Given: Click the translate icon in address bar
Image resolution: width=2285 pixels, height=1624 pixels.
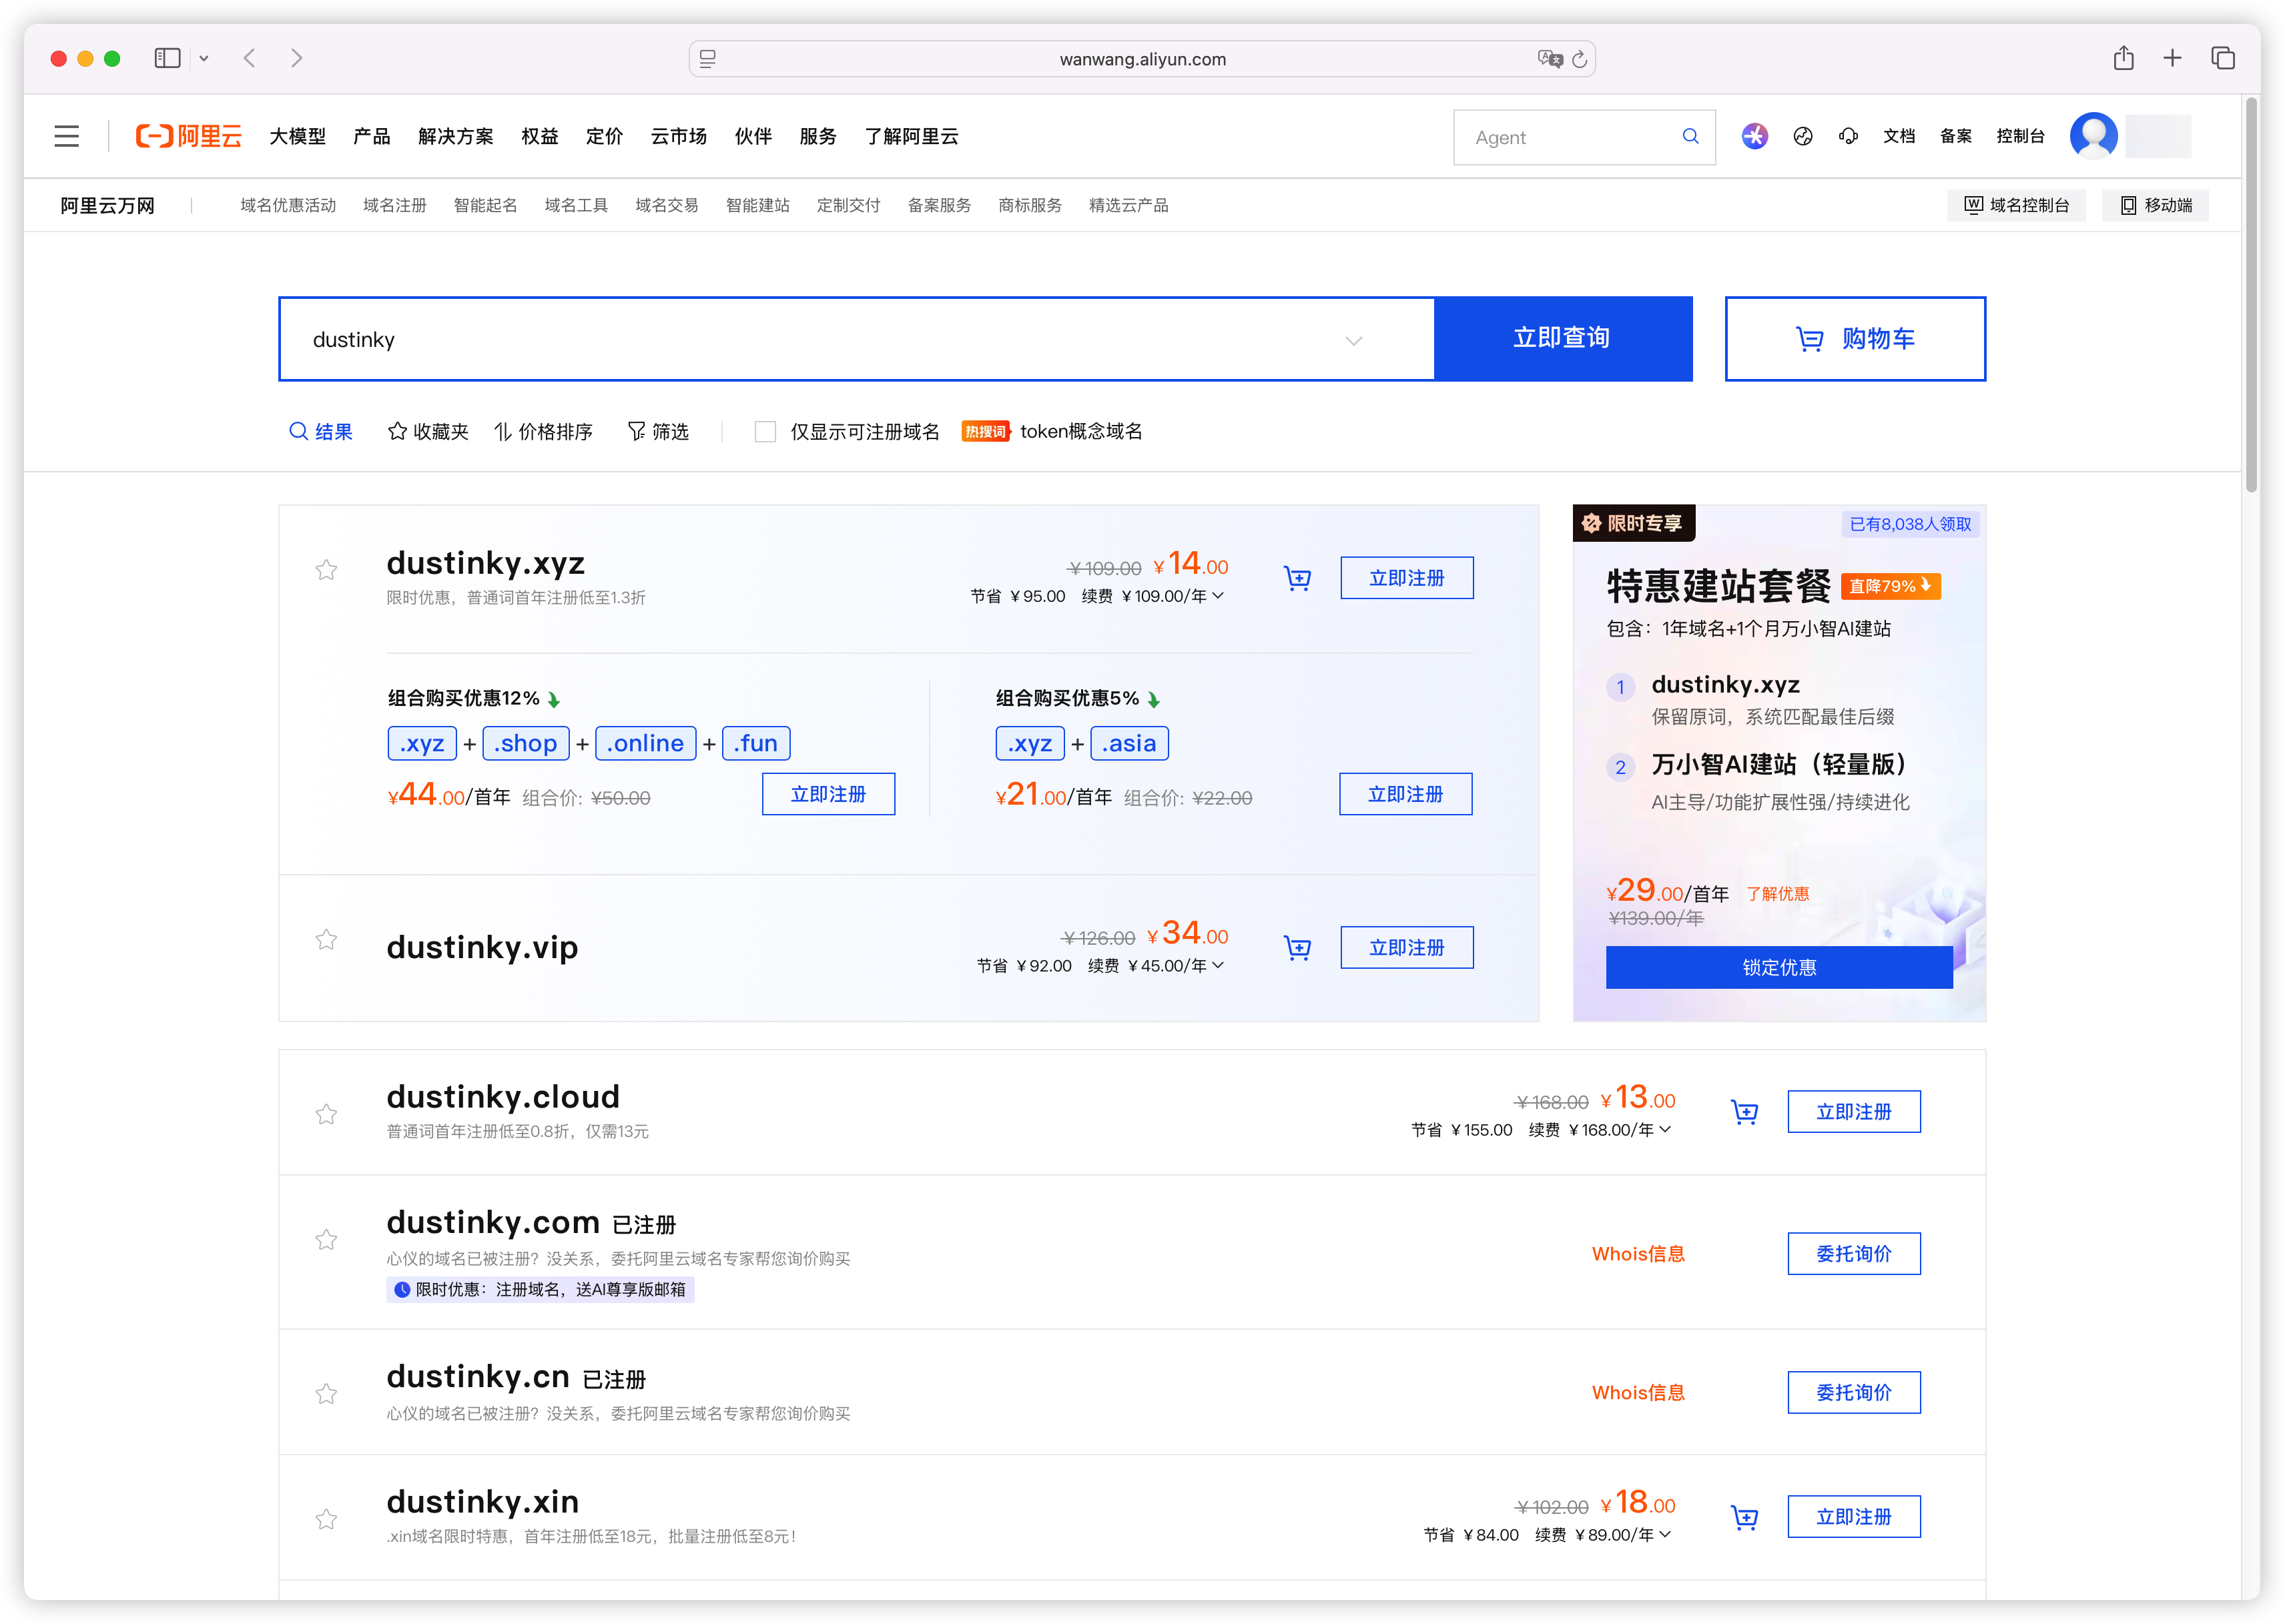Looking at the screenshot, I should 1550,59.
